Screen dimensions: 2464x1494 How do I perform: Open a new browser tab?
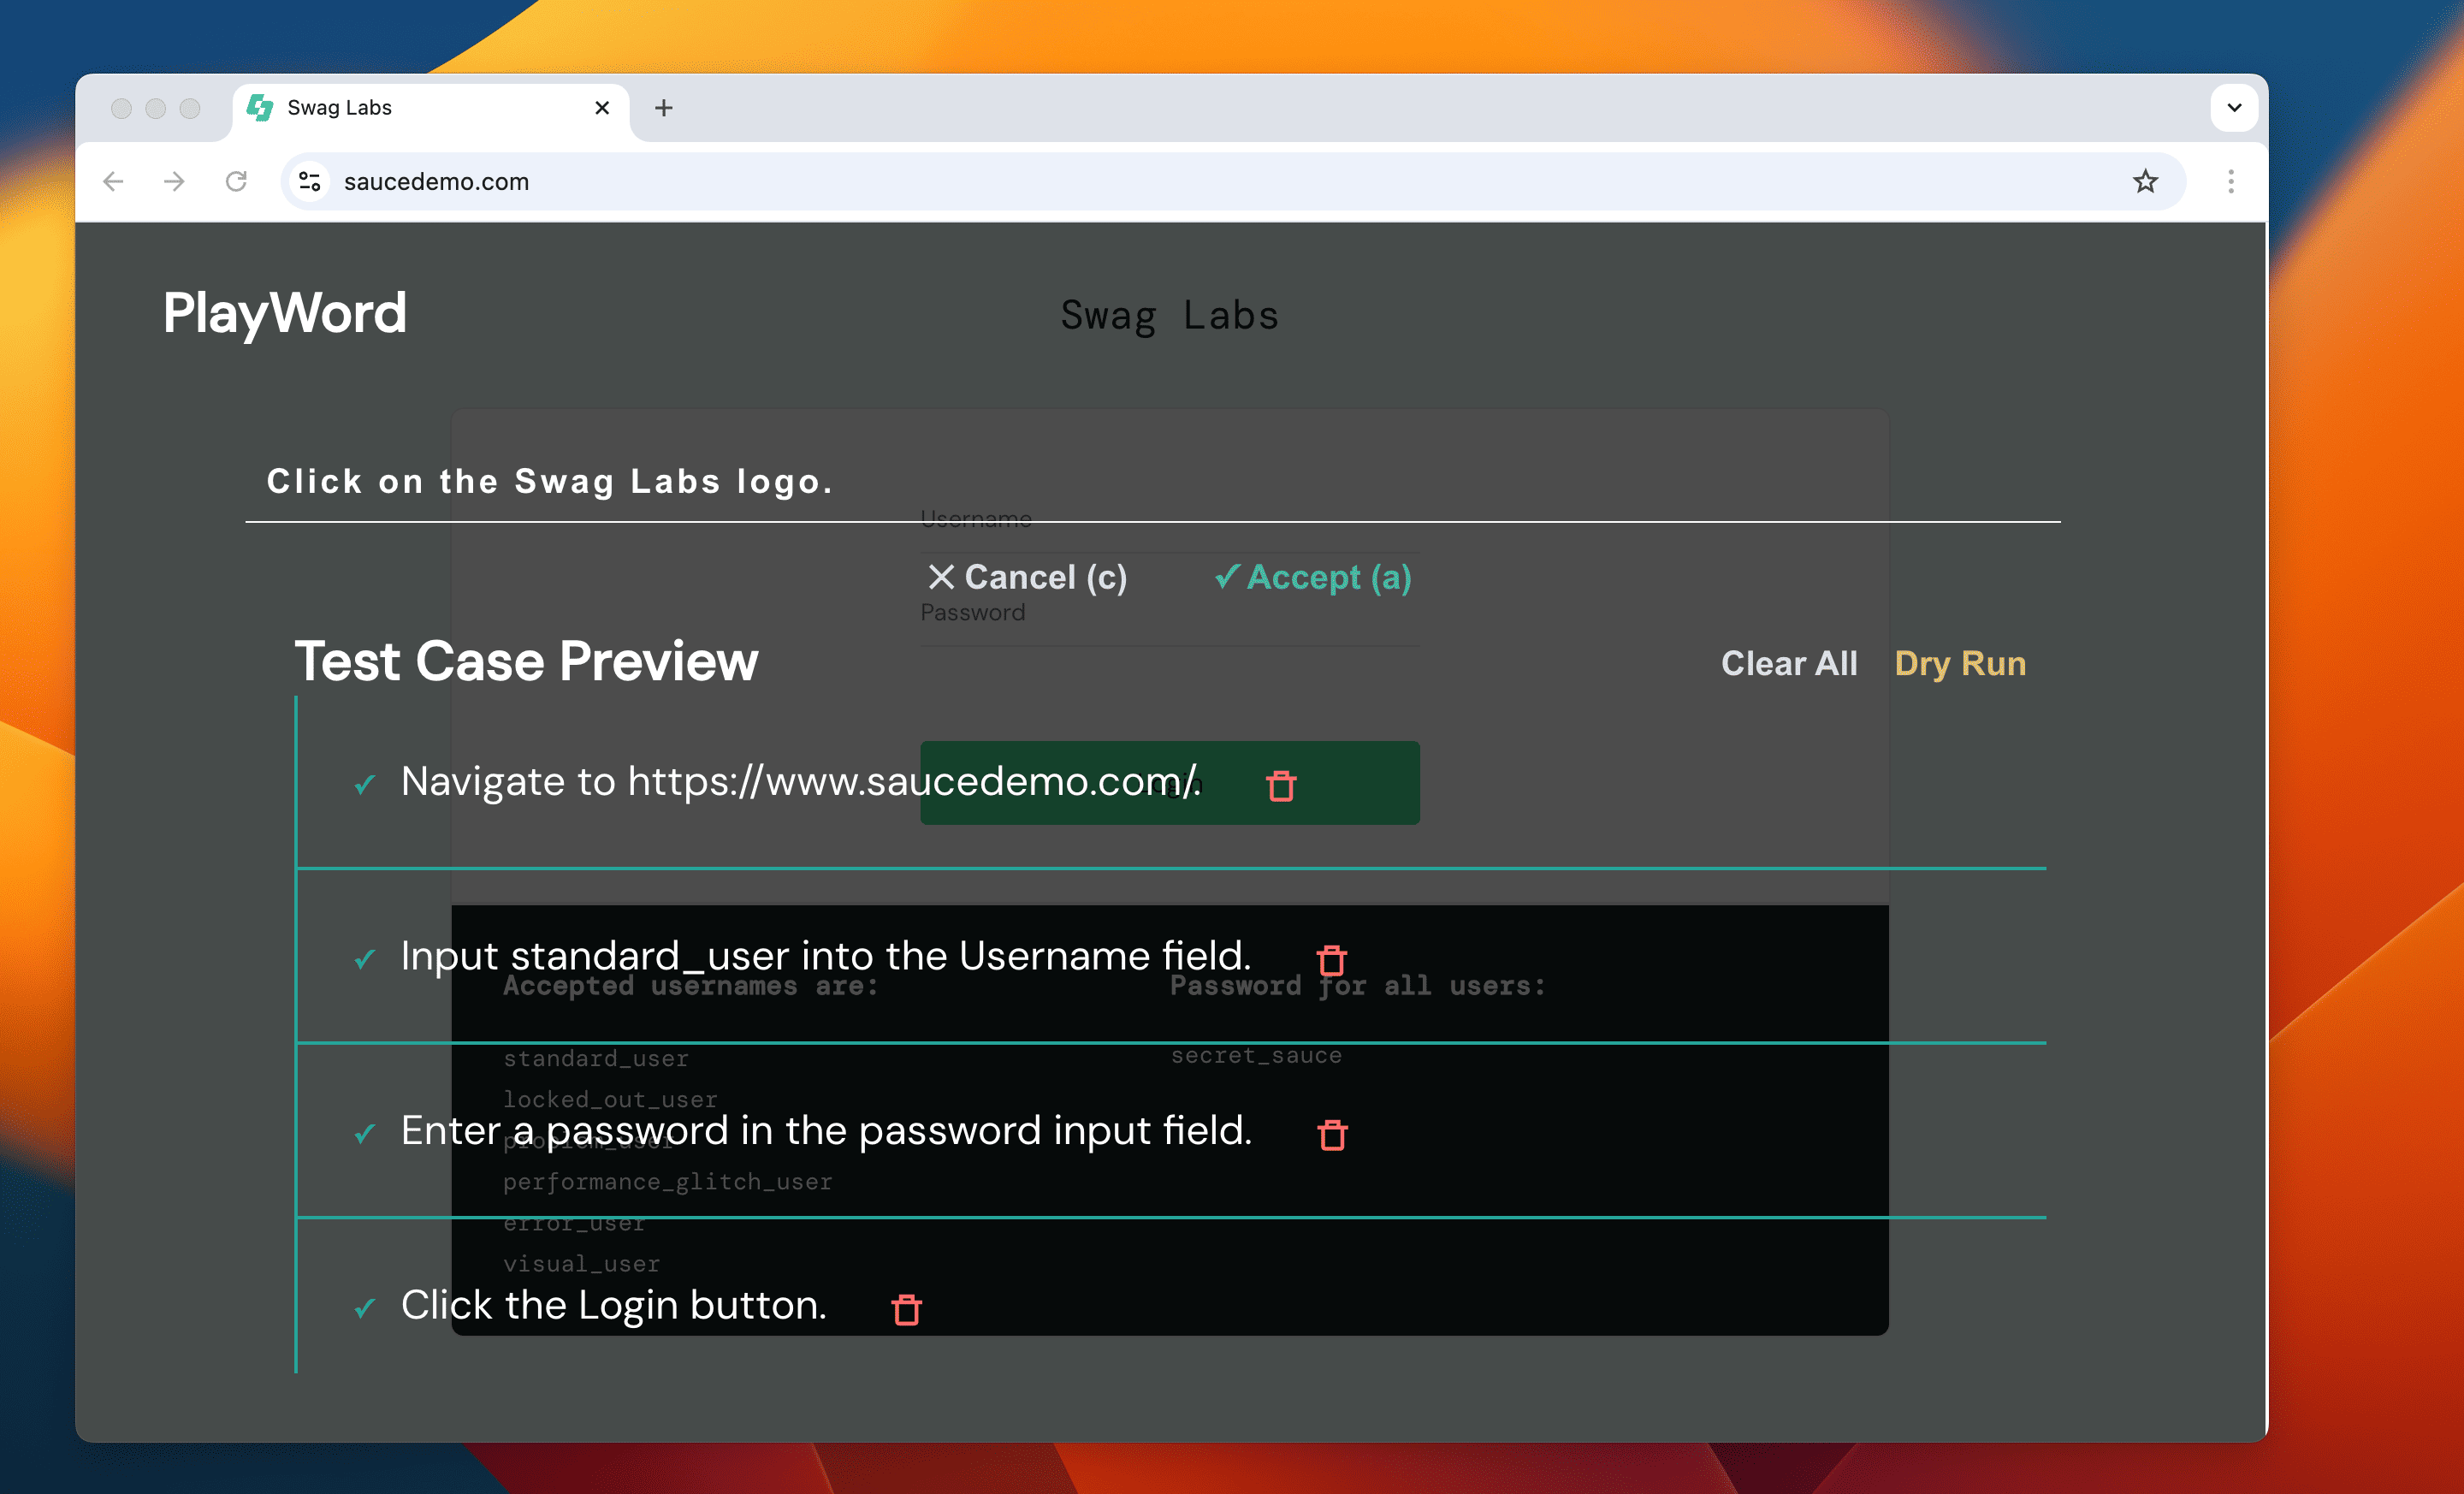pos(663,108)
